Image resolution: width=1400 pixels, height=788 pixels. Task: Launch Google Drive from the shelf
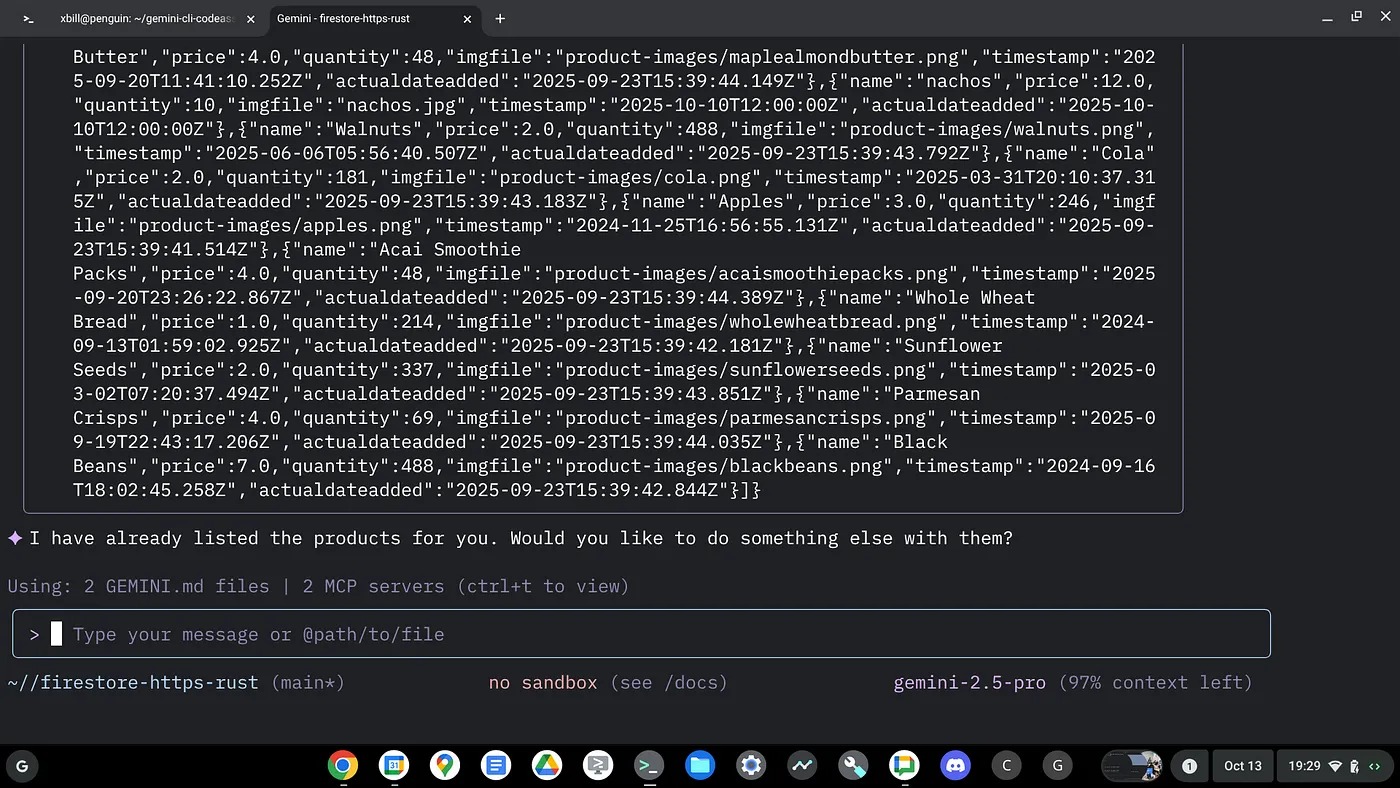point(547,766)
